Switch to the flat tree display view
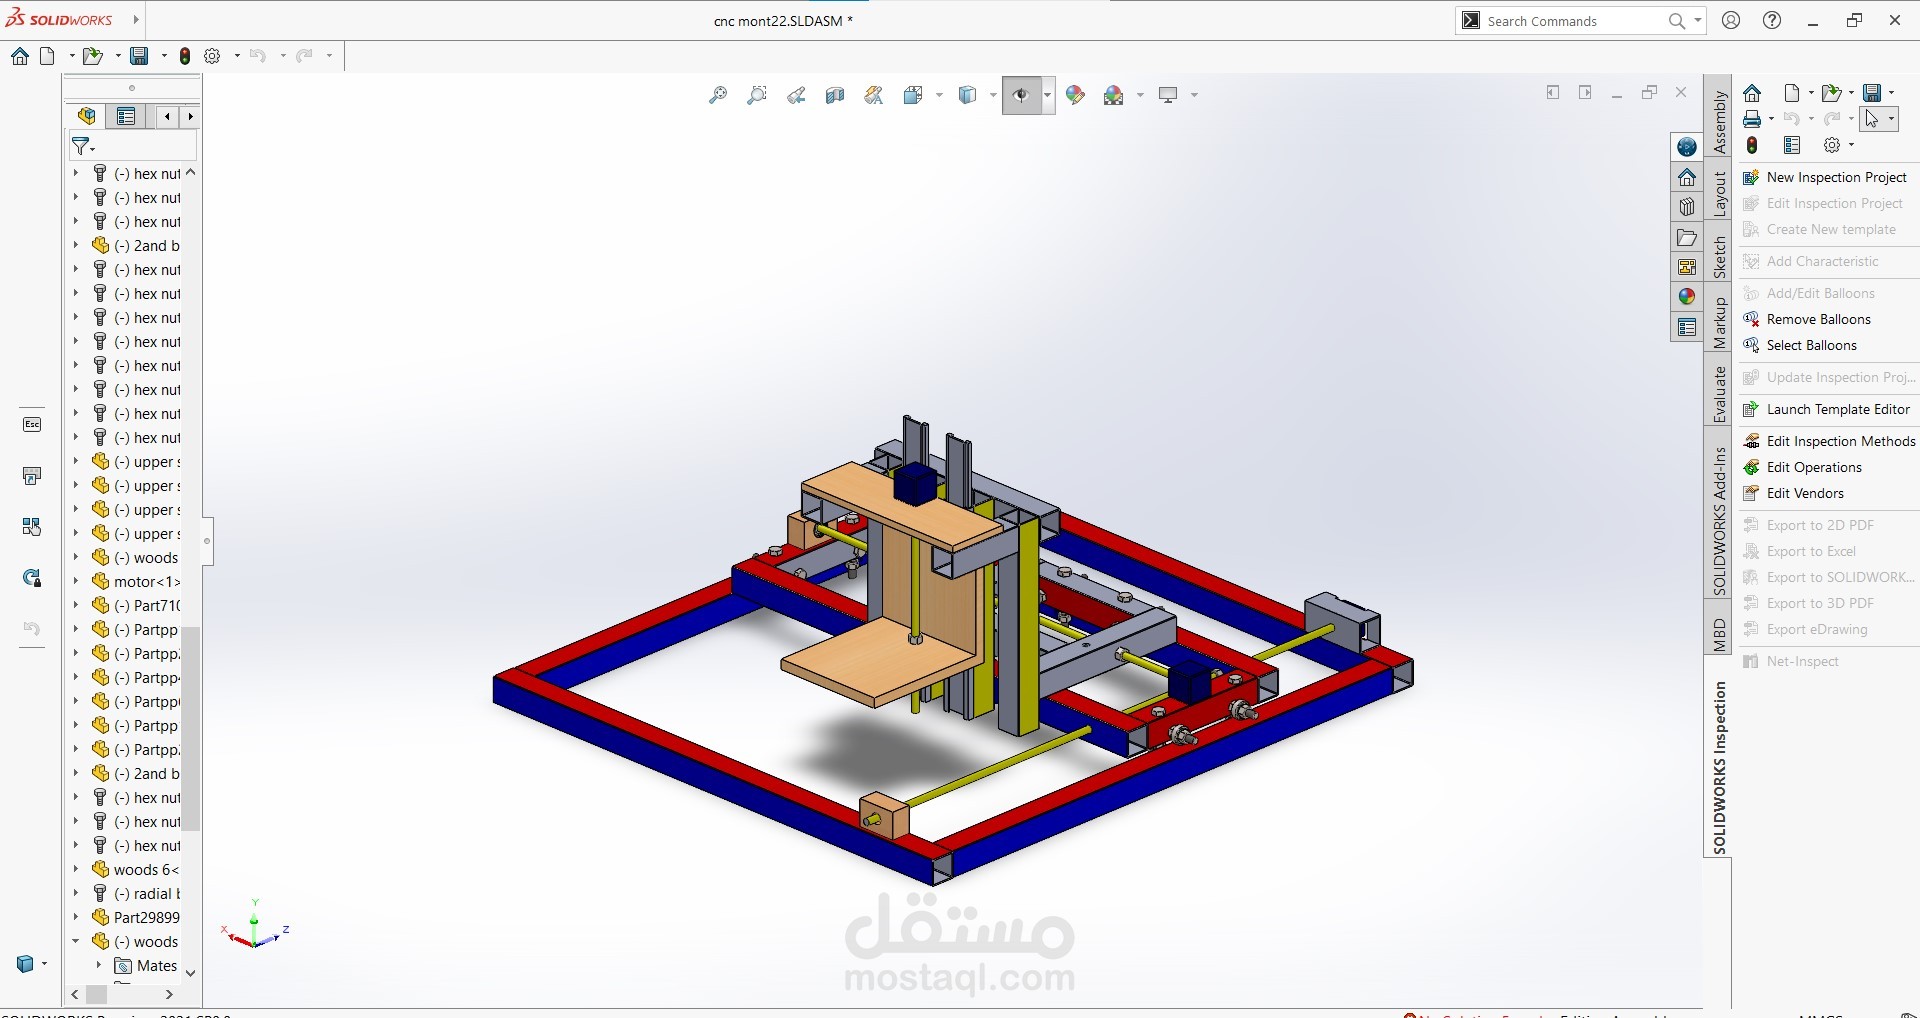The width and height of the screenshot is (1920, 1018). 125,116
